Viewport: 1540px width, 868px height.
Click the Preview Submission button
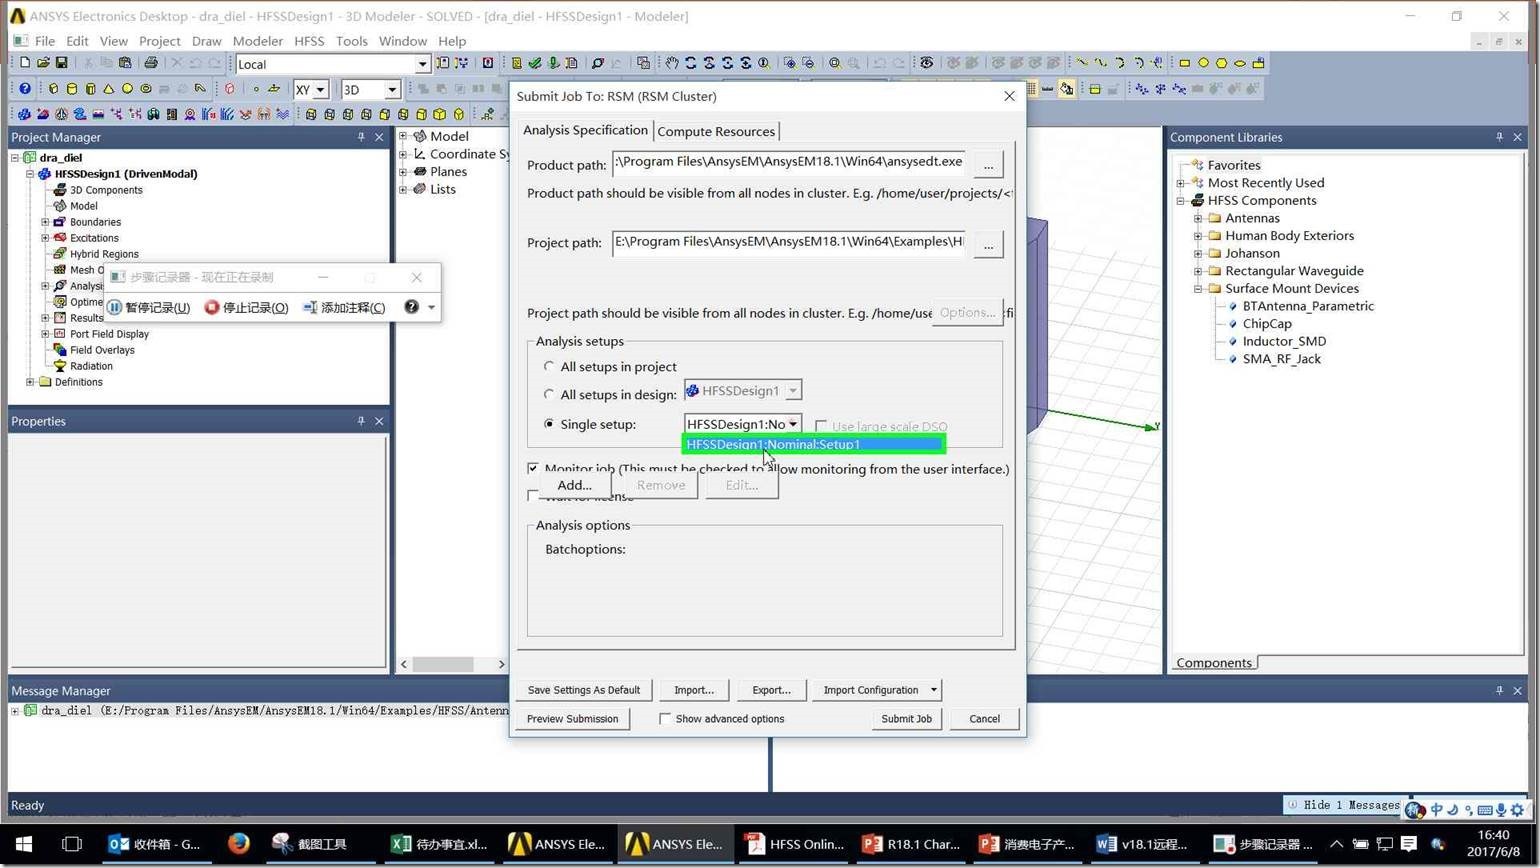(x=572, y=718)
